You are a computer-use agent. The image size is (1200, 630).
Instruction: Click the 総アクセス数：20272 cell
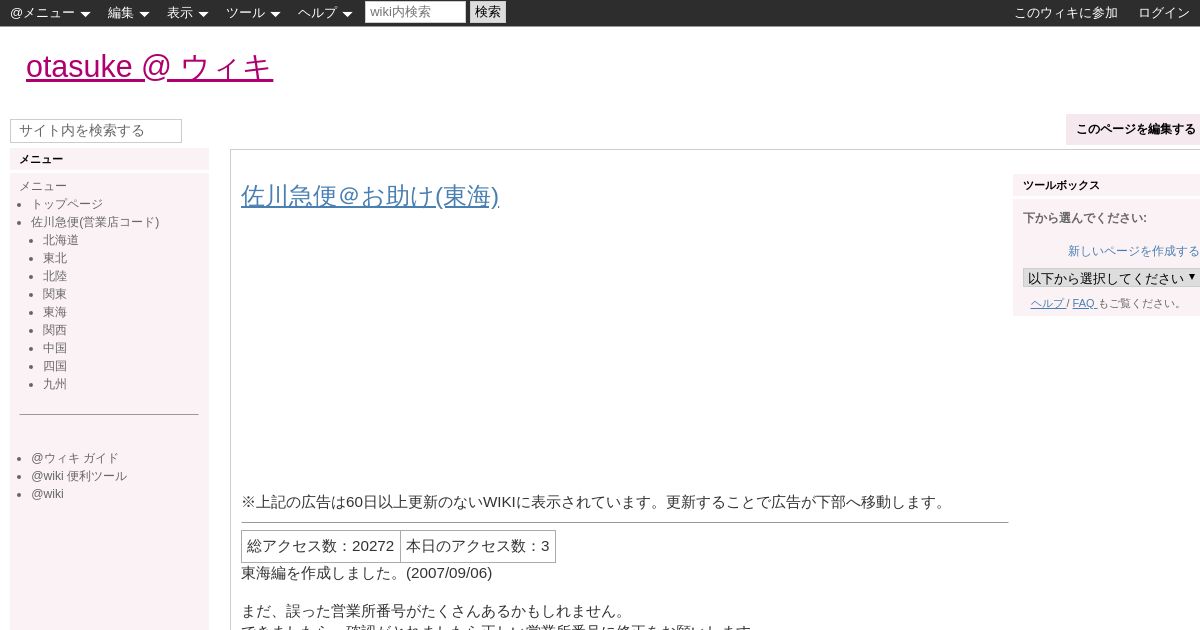click(x=321, y=546)
